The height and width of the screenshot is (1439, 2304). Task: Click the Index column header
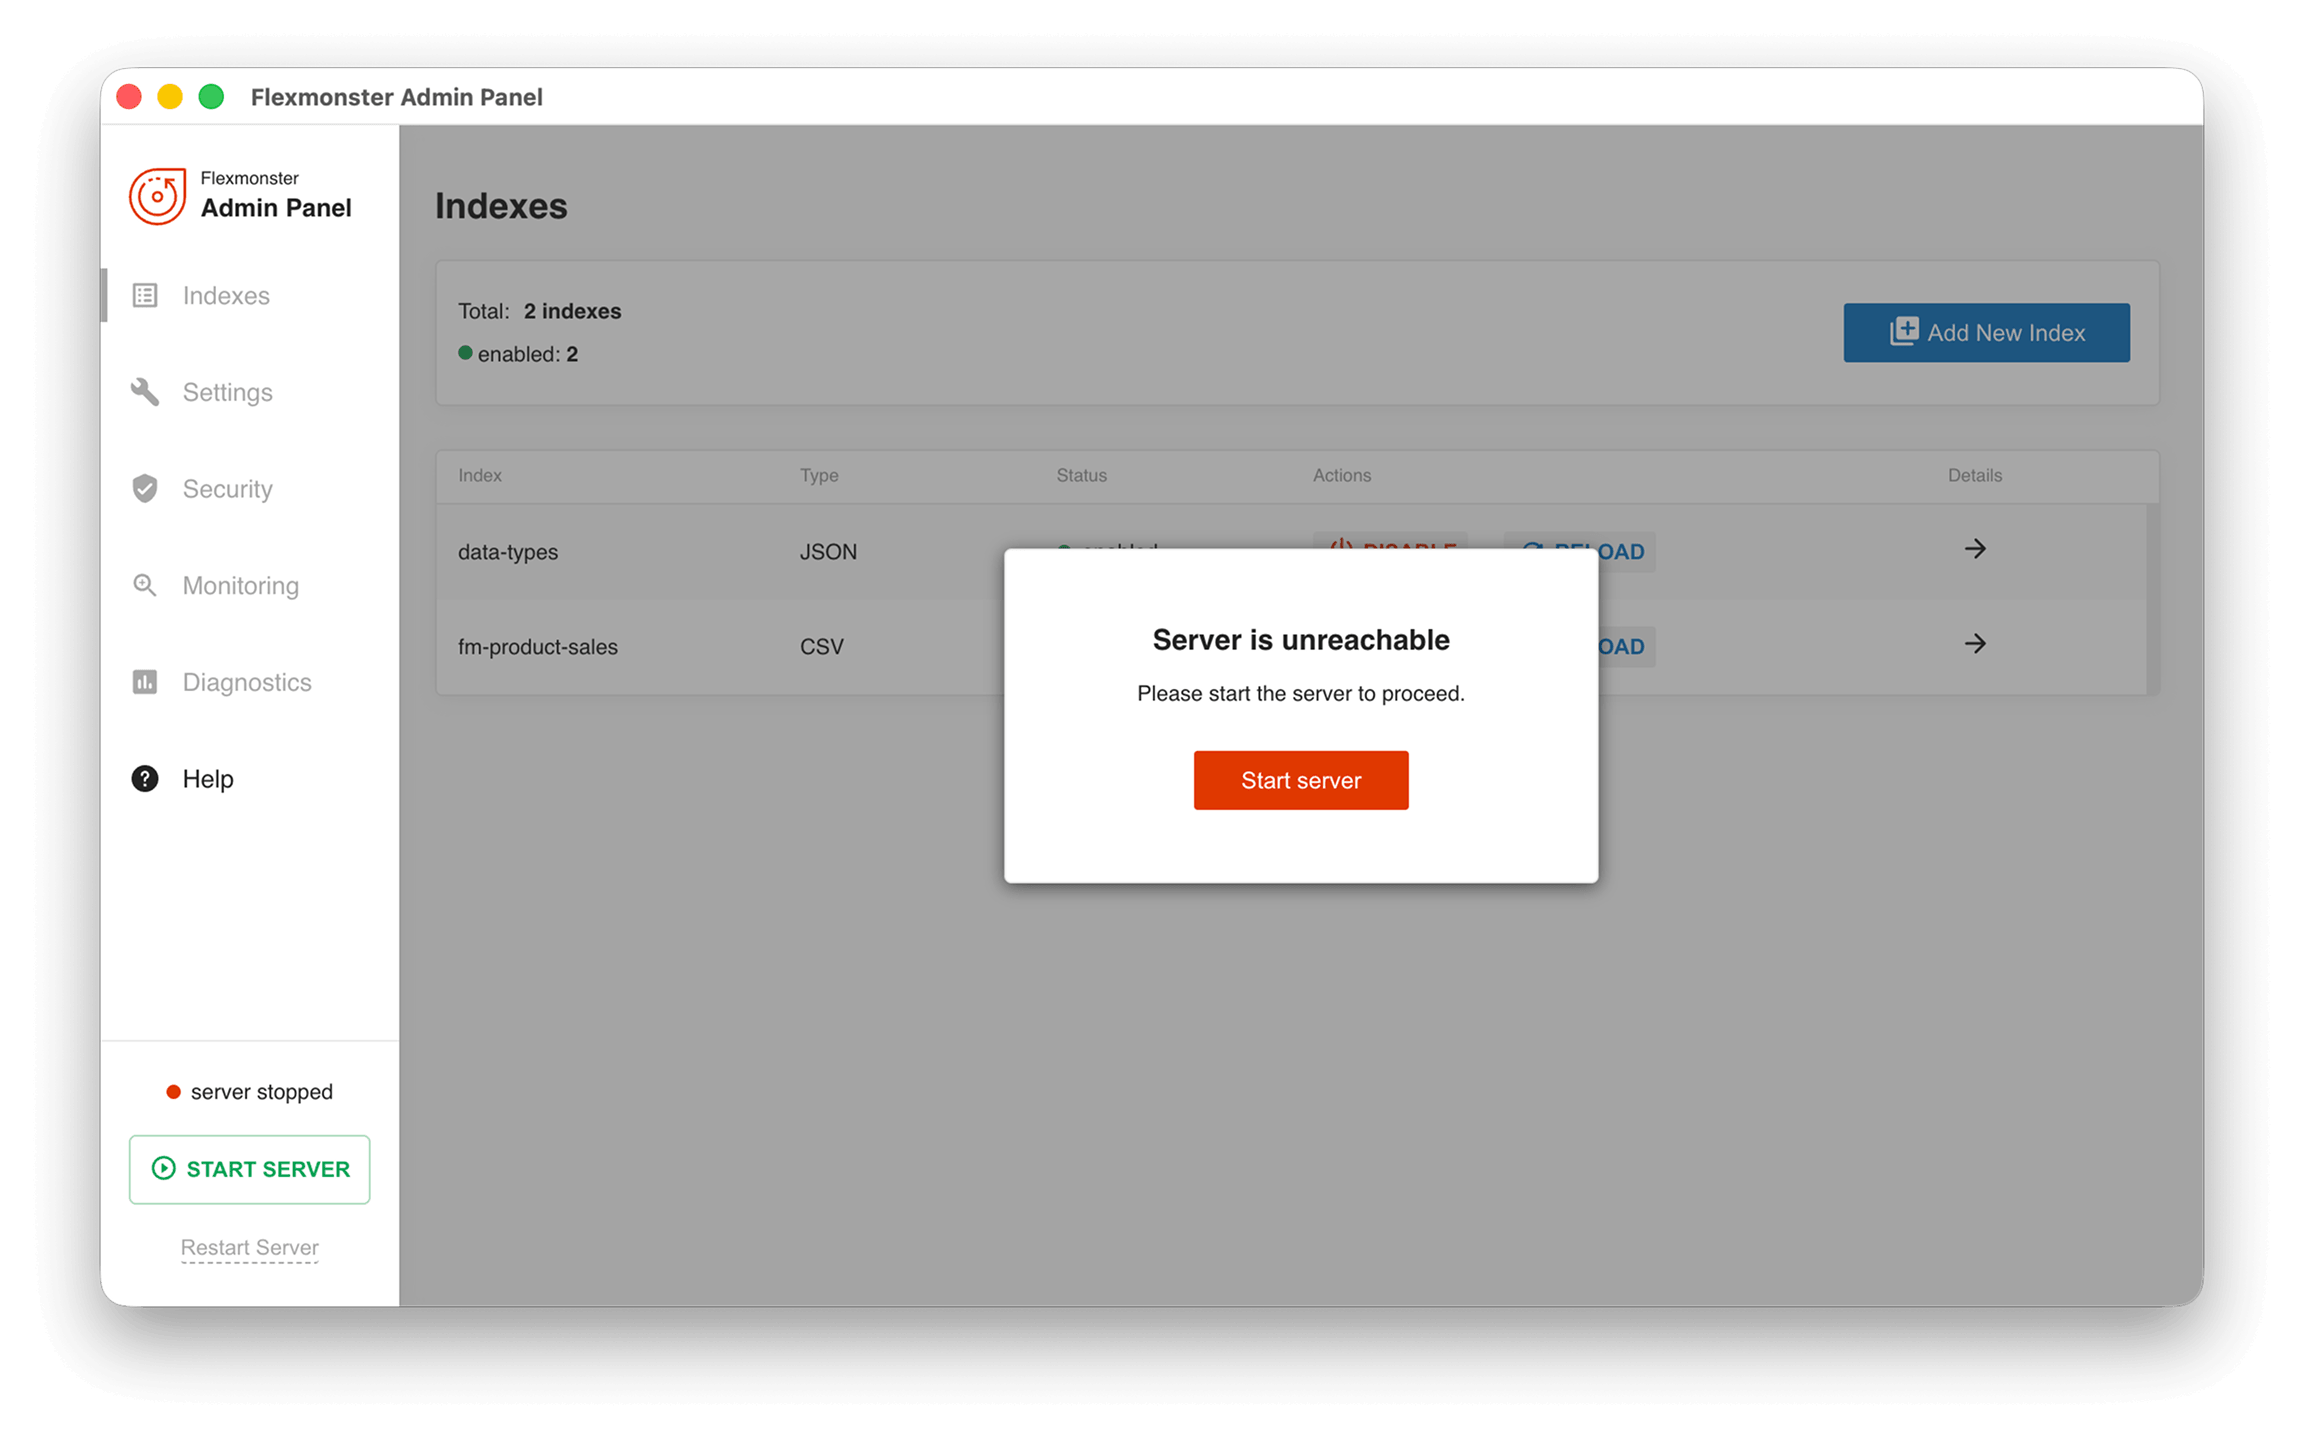[479, 475]
